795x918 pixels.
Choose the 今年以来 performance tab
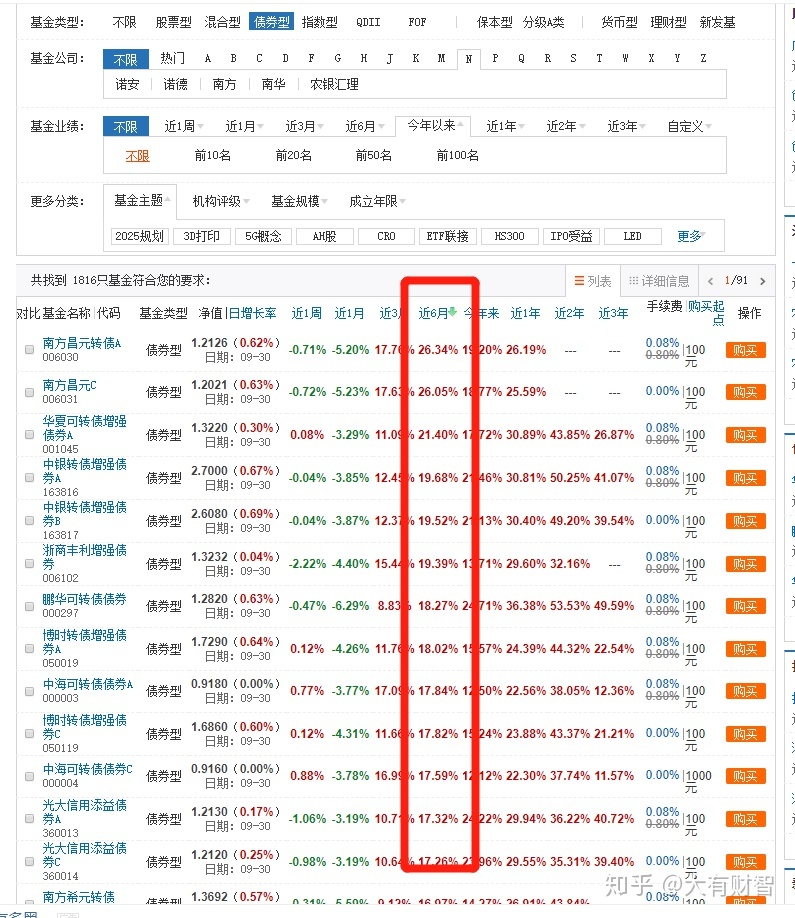(x=431, y=125)
